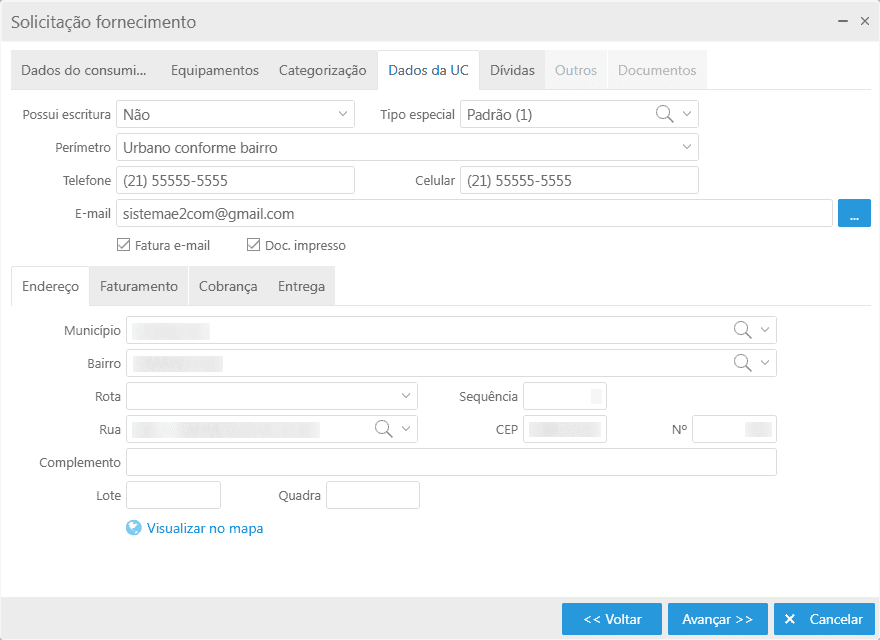
Task: Click the Complemento input field
Action: coord(451,462)
